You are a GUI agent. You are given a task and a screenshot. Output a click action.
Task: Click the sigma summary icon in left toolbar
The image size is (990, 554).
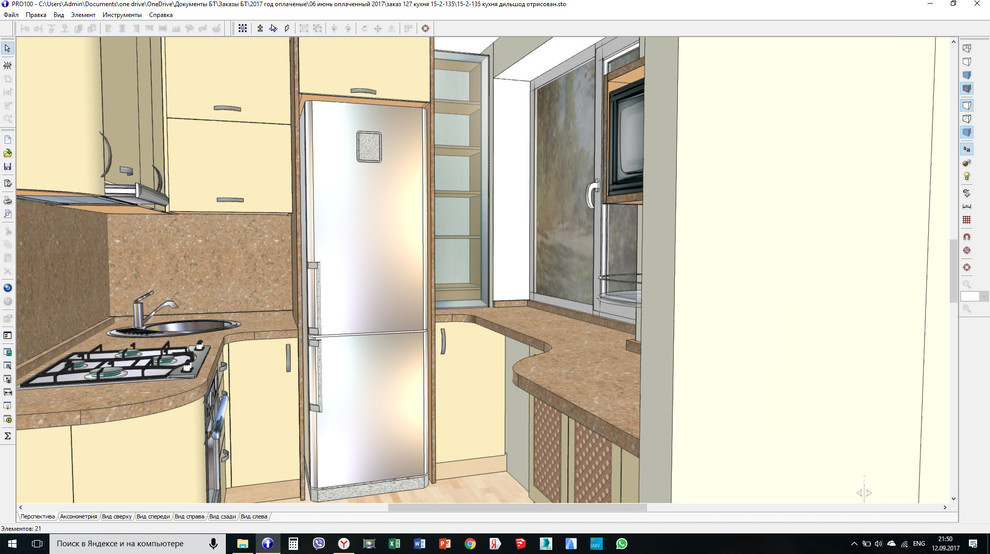click(7, 436)
